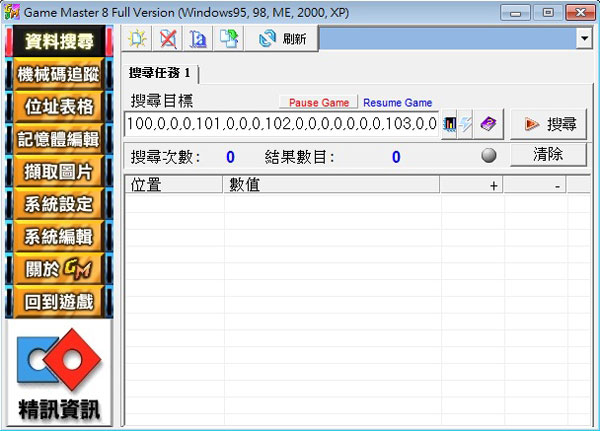Click the Resume Game link
The height and width of the screenshot is (431, 600).
pyautogui.click(x=397, y=103)
